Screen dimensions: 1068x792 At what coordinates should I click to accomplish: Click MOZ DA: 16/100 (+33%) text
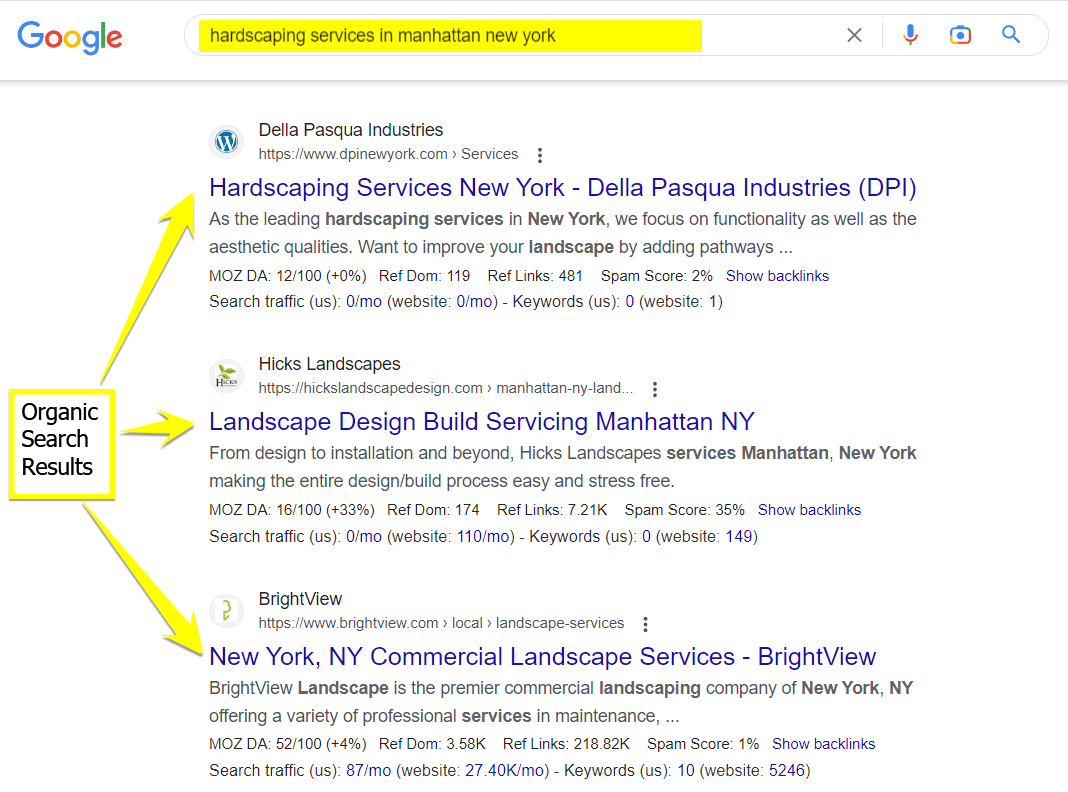[x=292, y=510]
